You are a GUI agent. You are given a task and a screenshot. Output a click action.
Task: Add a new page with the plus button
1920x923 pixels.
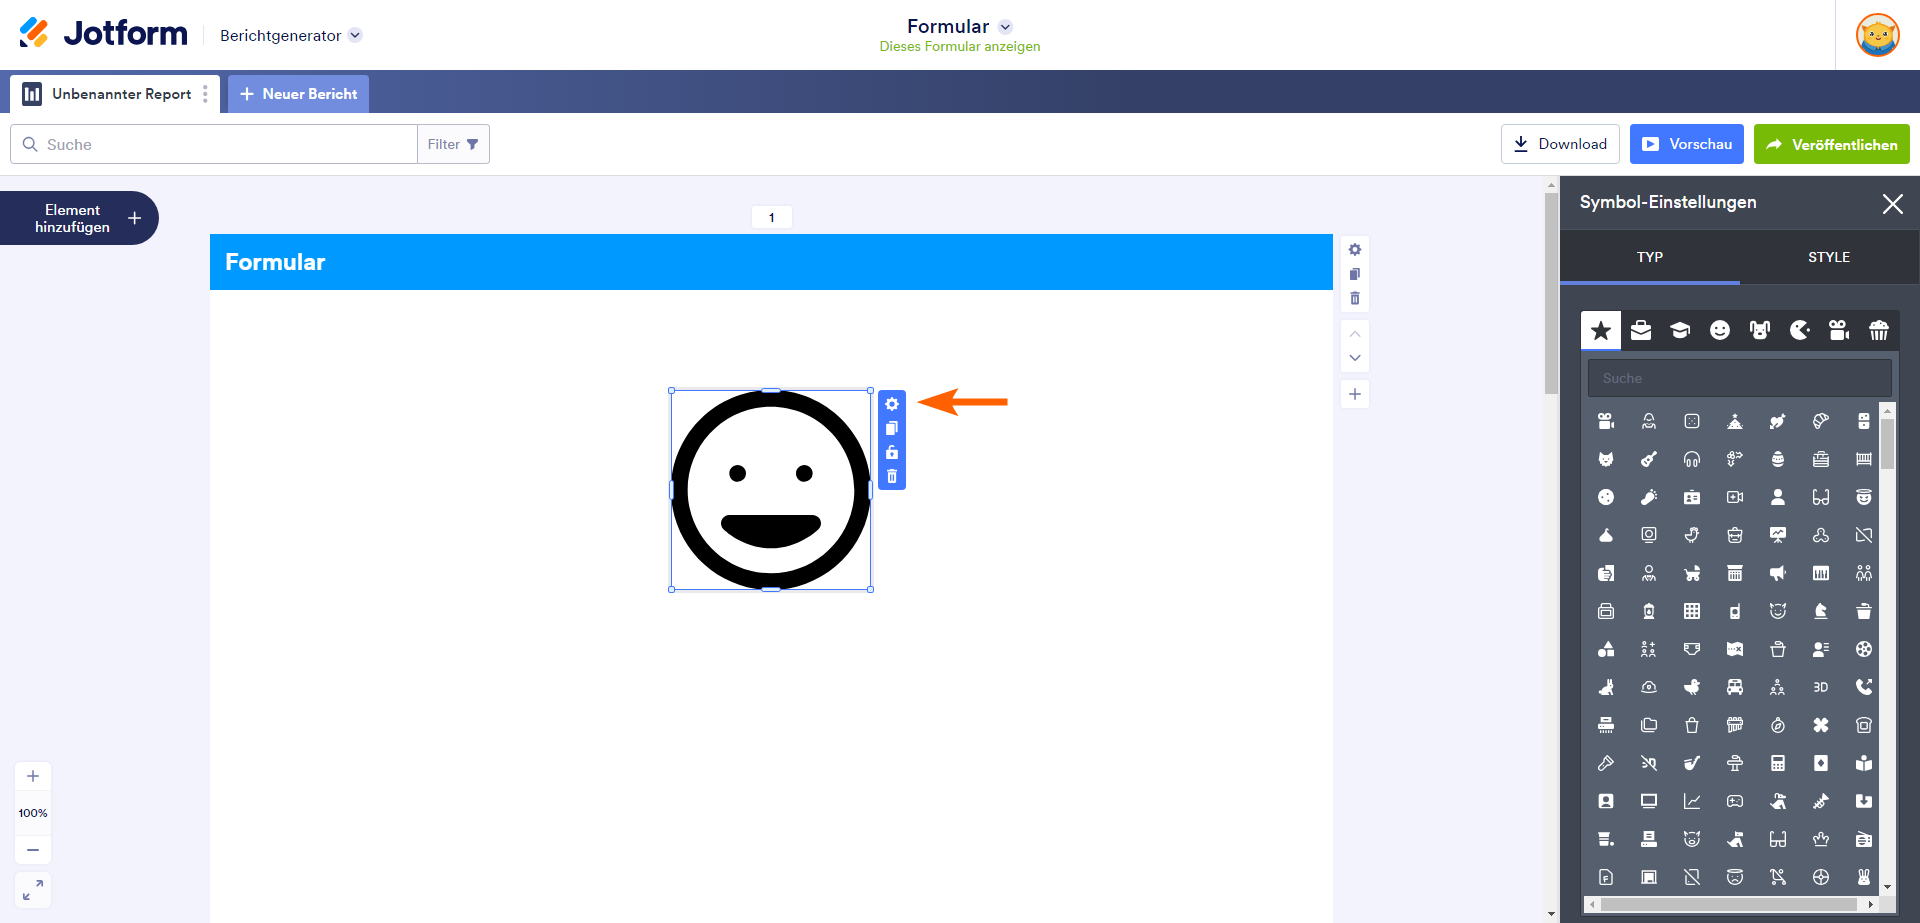click(x=1355, y=394)
